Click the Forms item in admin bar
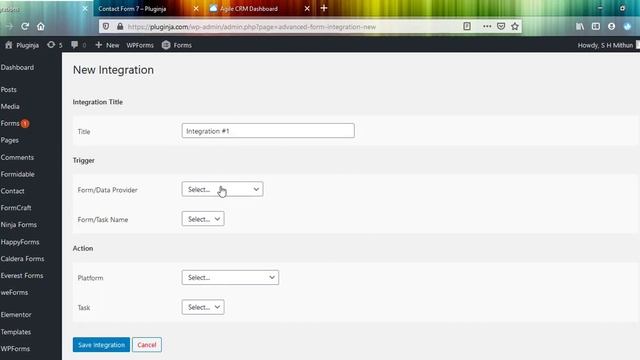This screenshot has height=360, width=640. (177, 45)
